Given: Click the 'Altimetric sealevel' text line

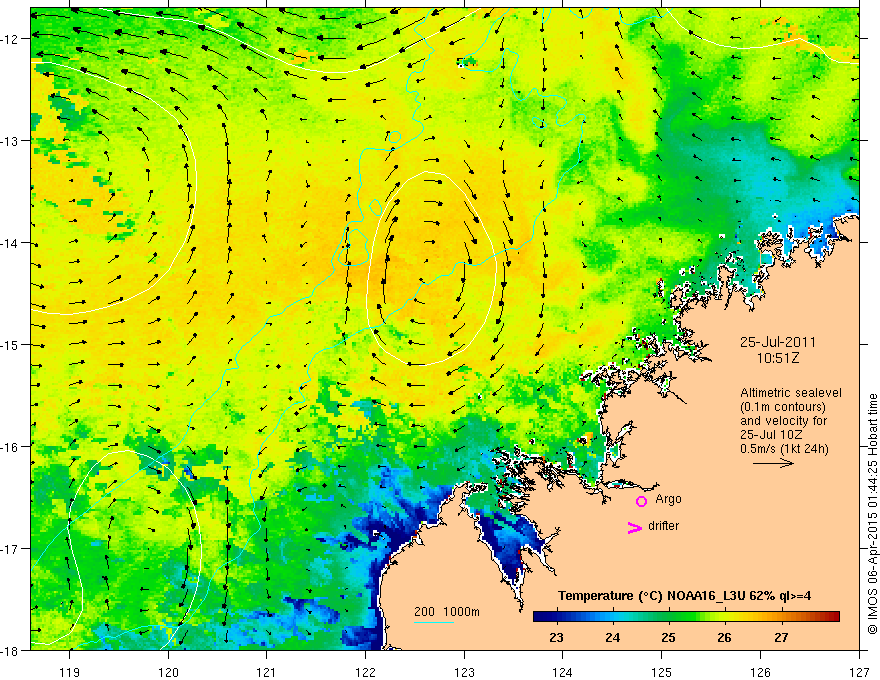Looking at the screenshot, I should pyautogui.click(x=790, y=393).
